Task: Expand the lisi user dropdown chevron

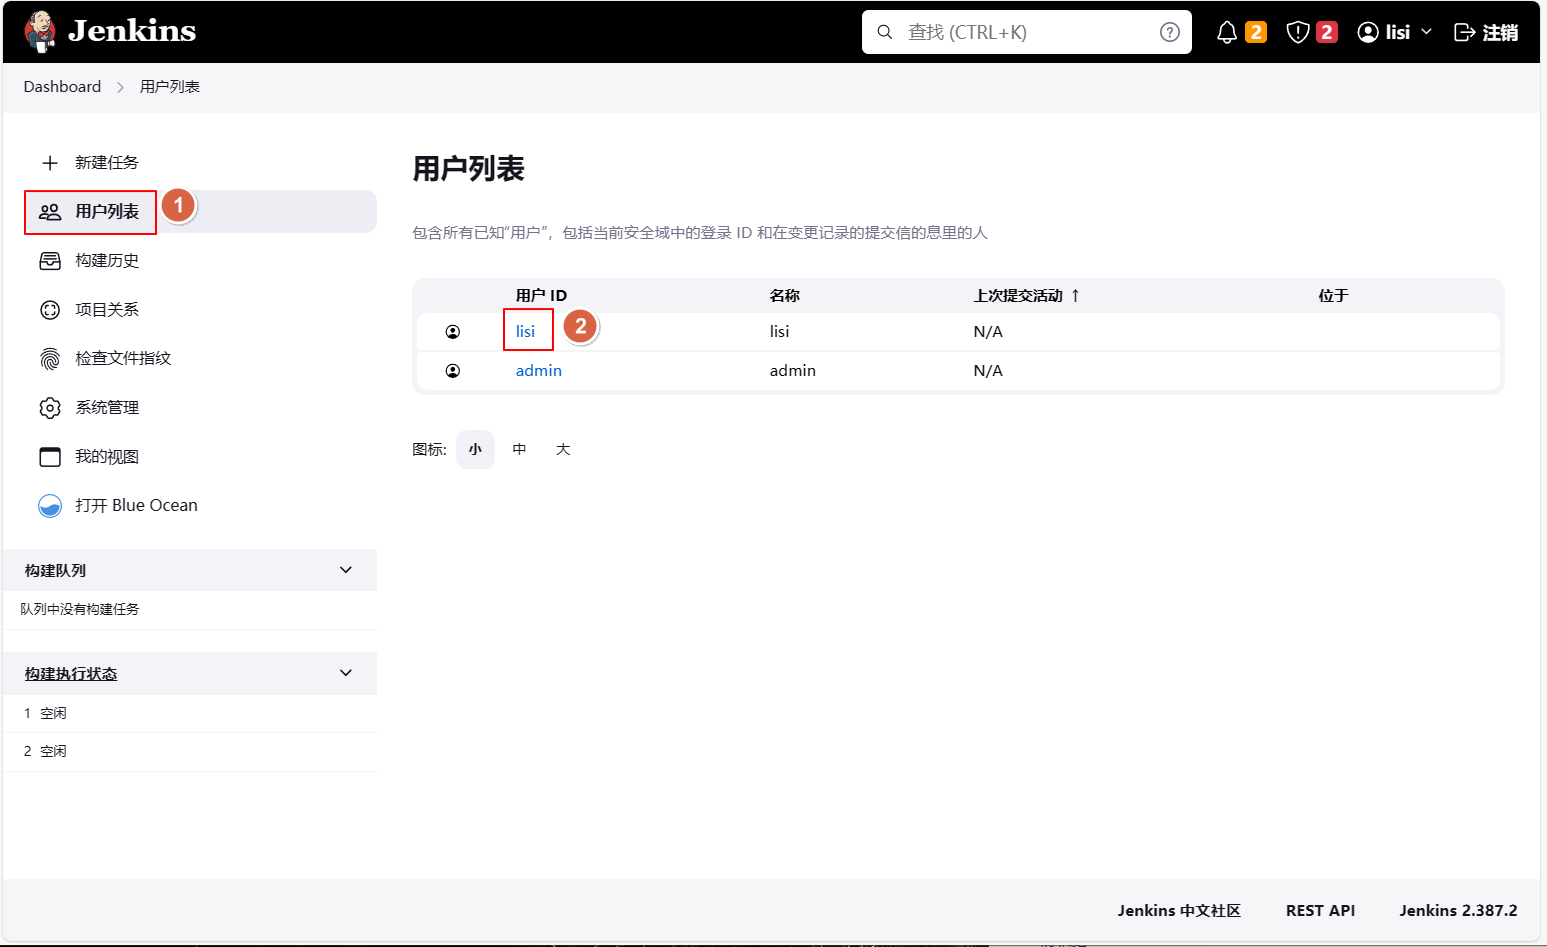Action: pos(1427,32)
